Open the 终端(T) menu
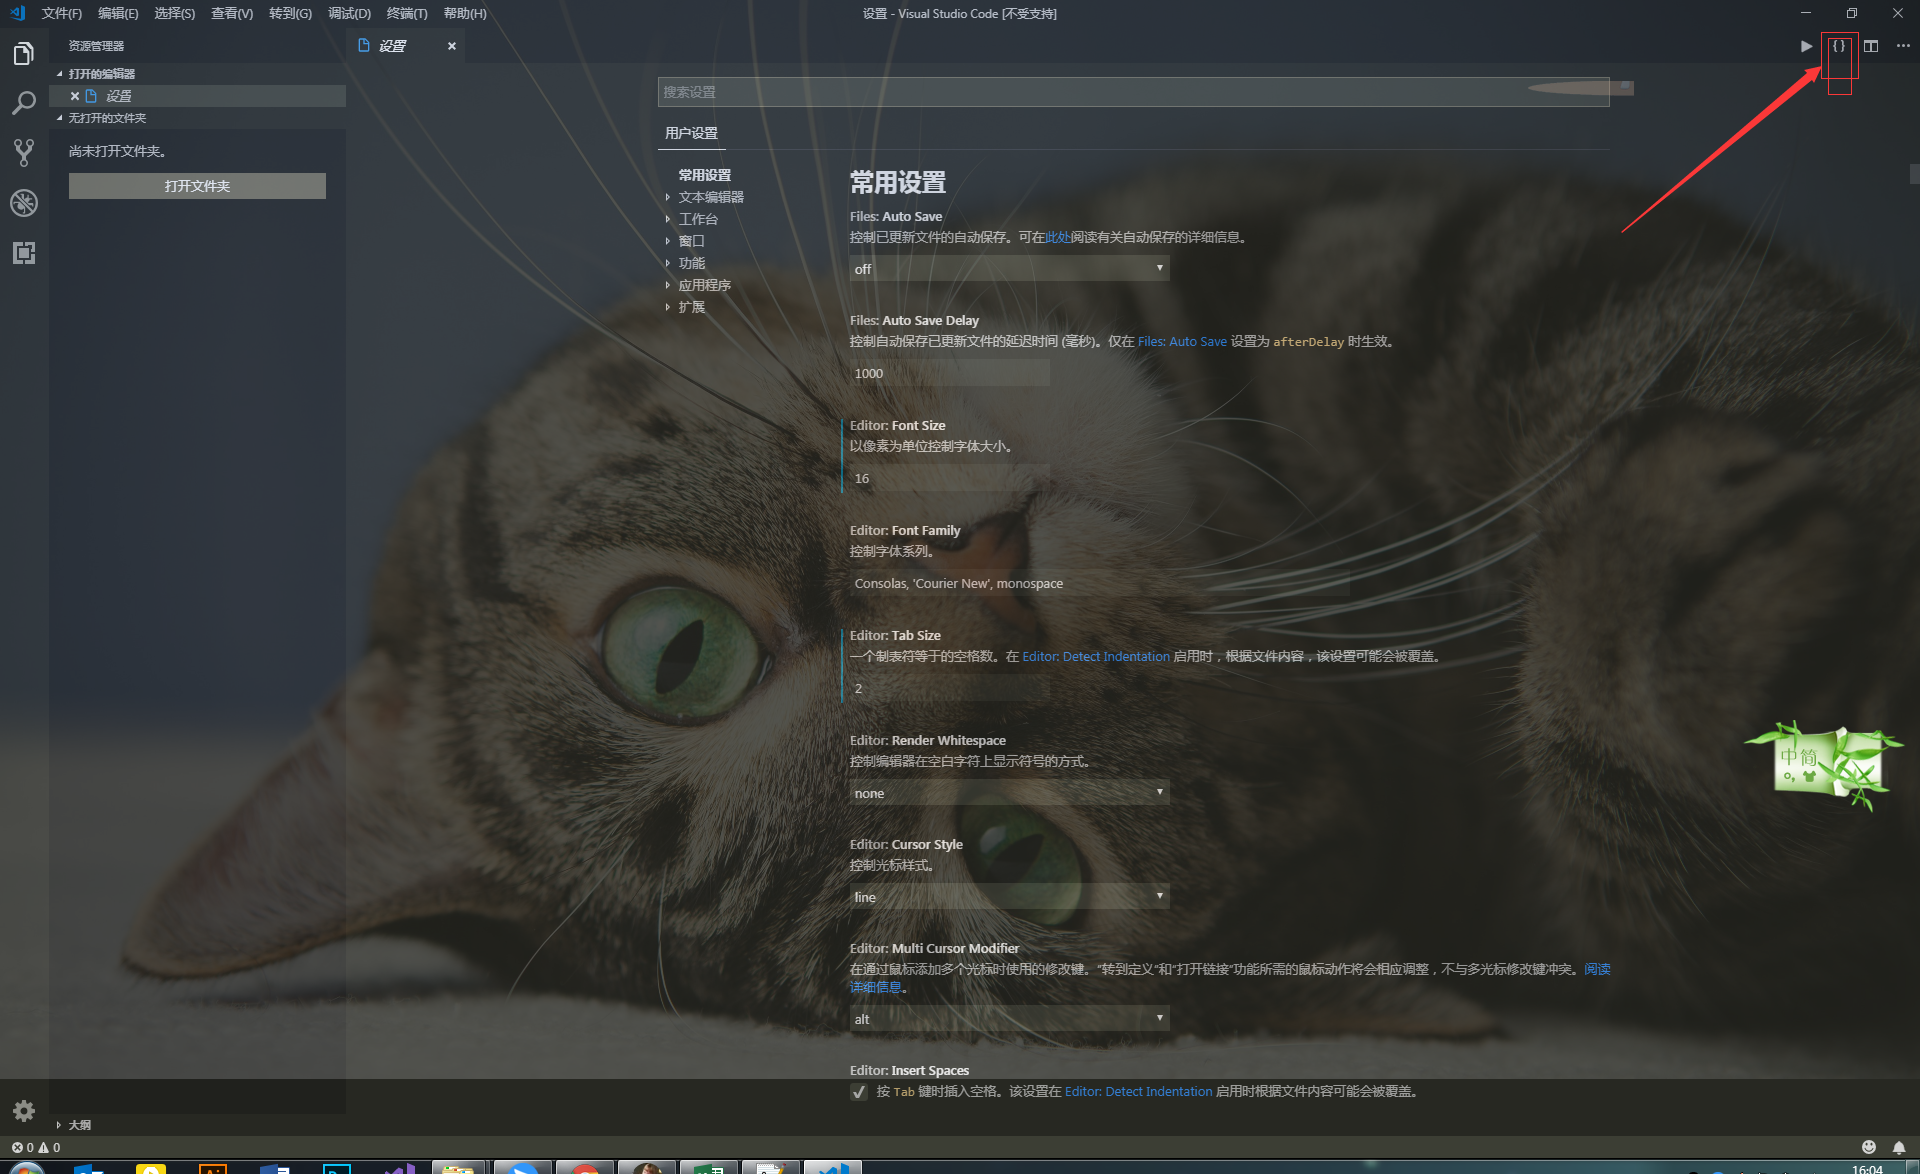1920x1174 pixels. tap(406, 13)
